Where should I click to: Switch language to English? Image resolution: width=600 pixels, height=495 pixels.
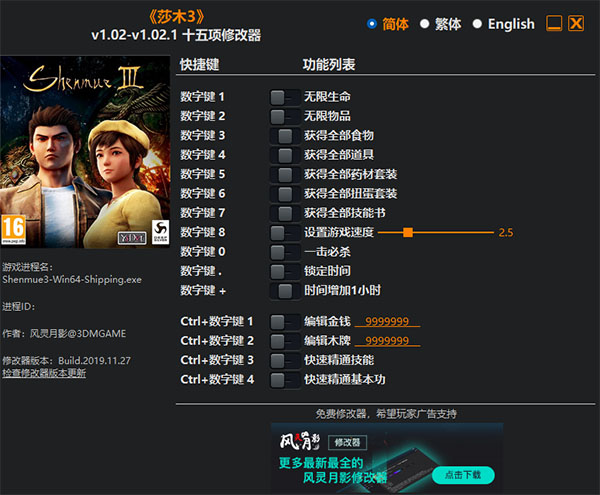477,24
